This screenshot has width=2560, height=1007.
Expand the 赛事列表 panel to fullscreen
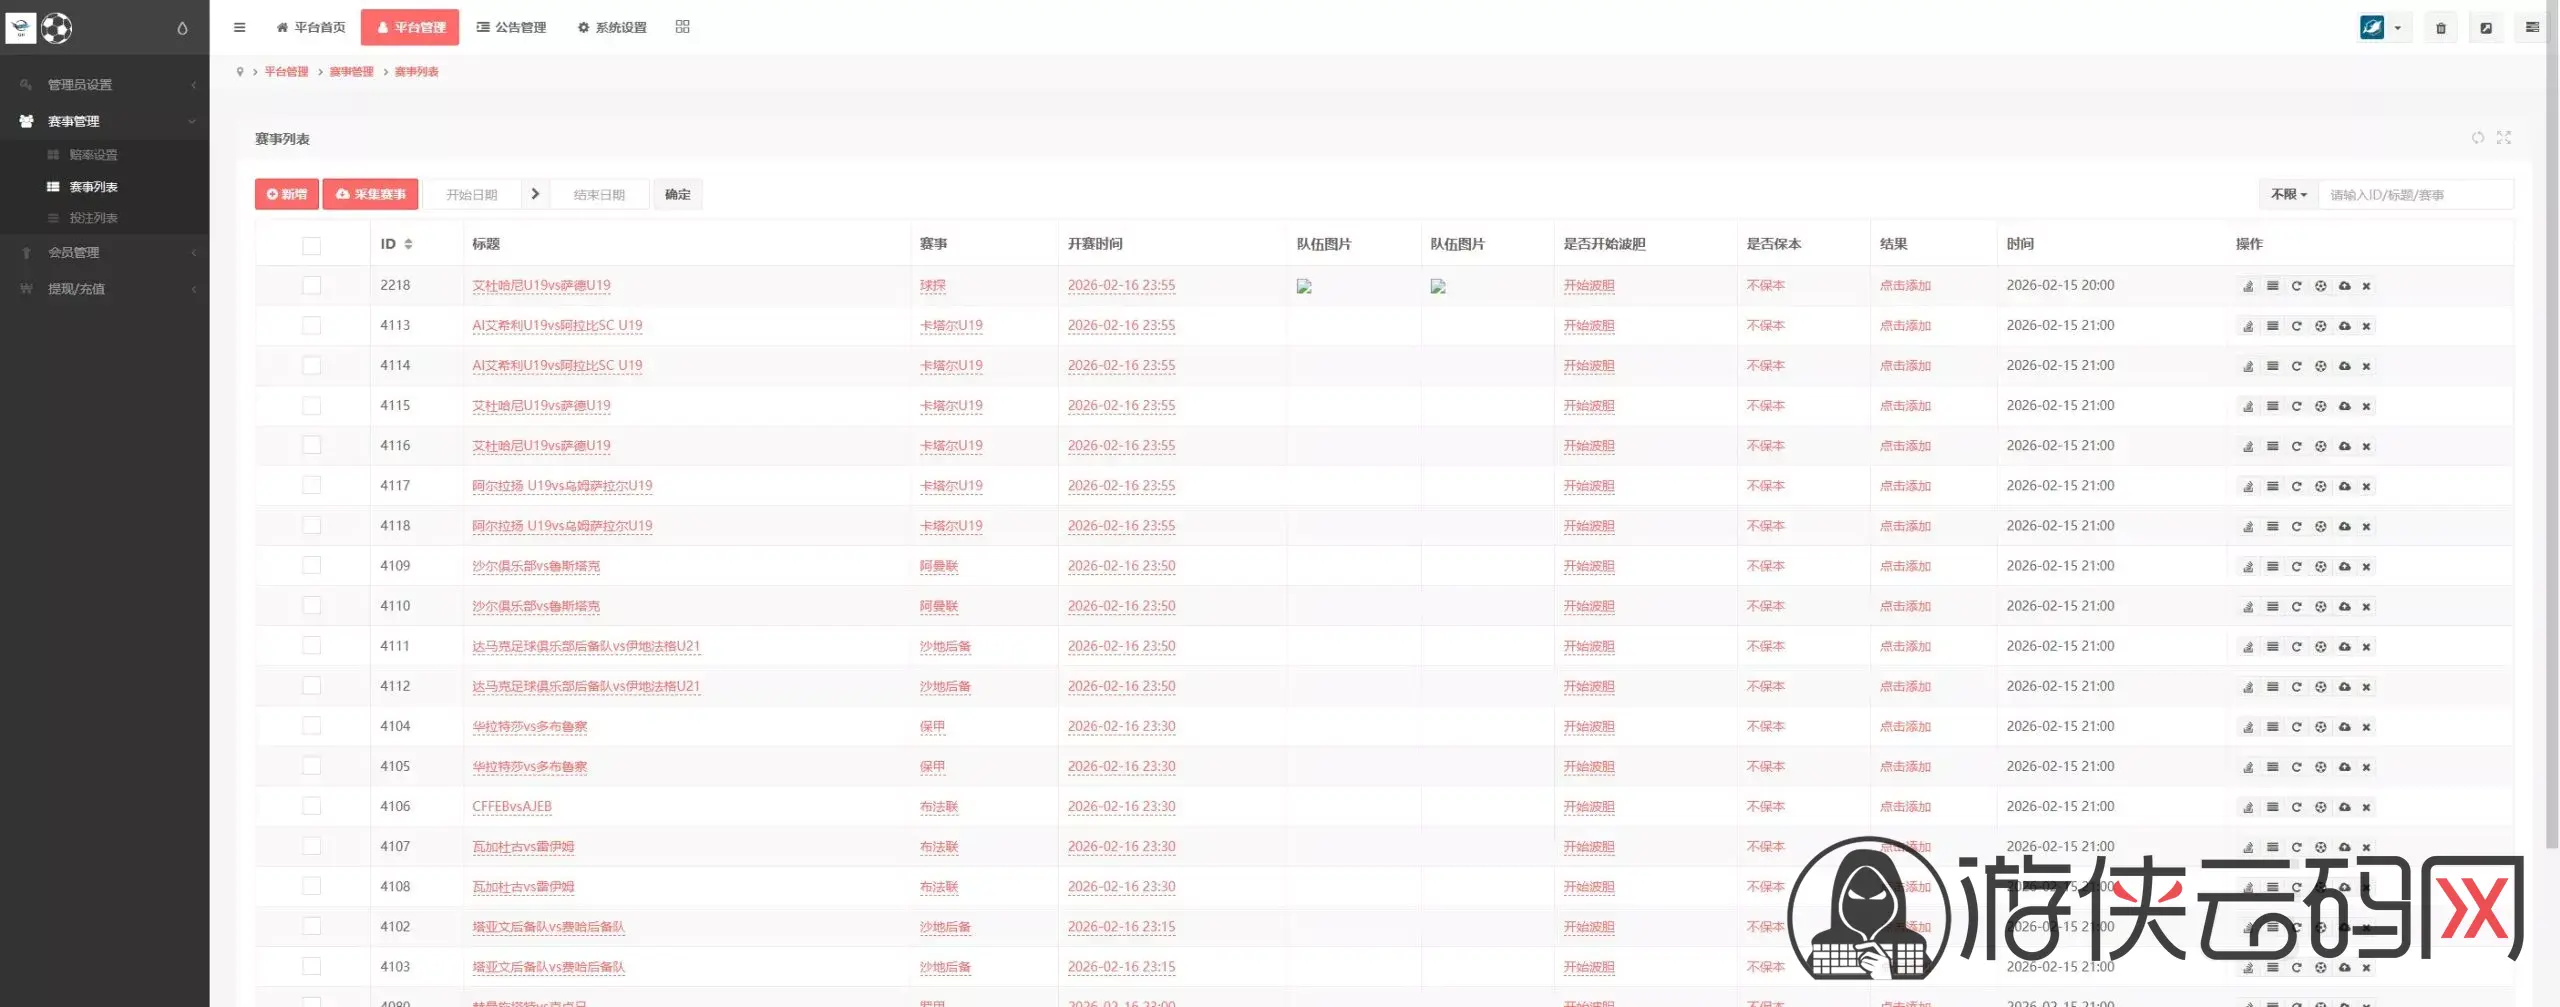pyautogui.click(x=2503, y=138)
